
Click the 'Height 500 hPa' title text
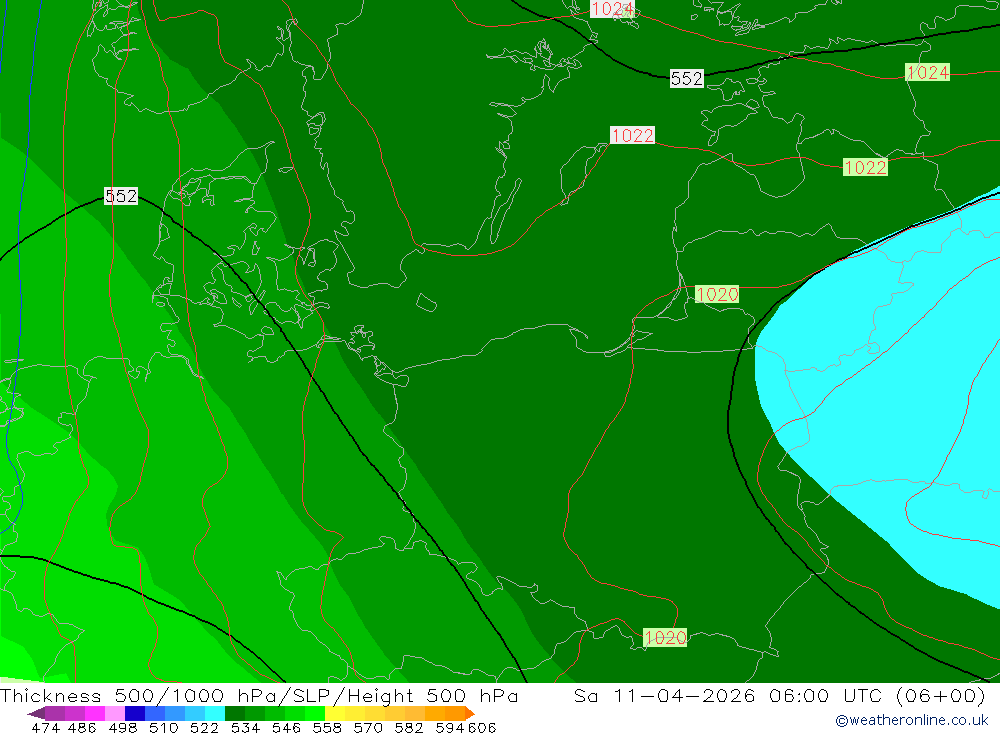(x=432, y=695)
